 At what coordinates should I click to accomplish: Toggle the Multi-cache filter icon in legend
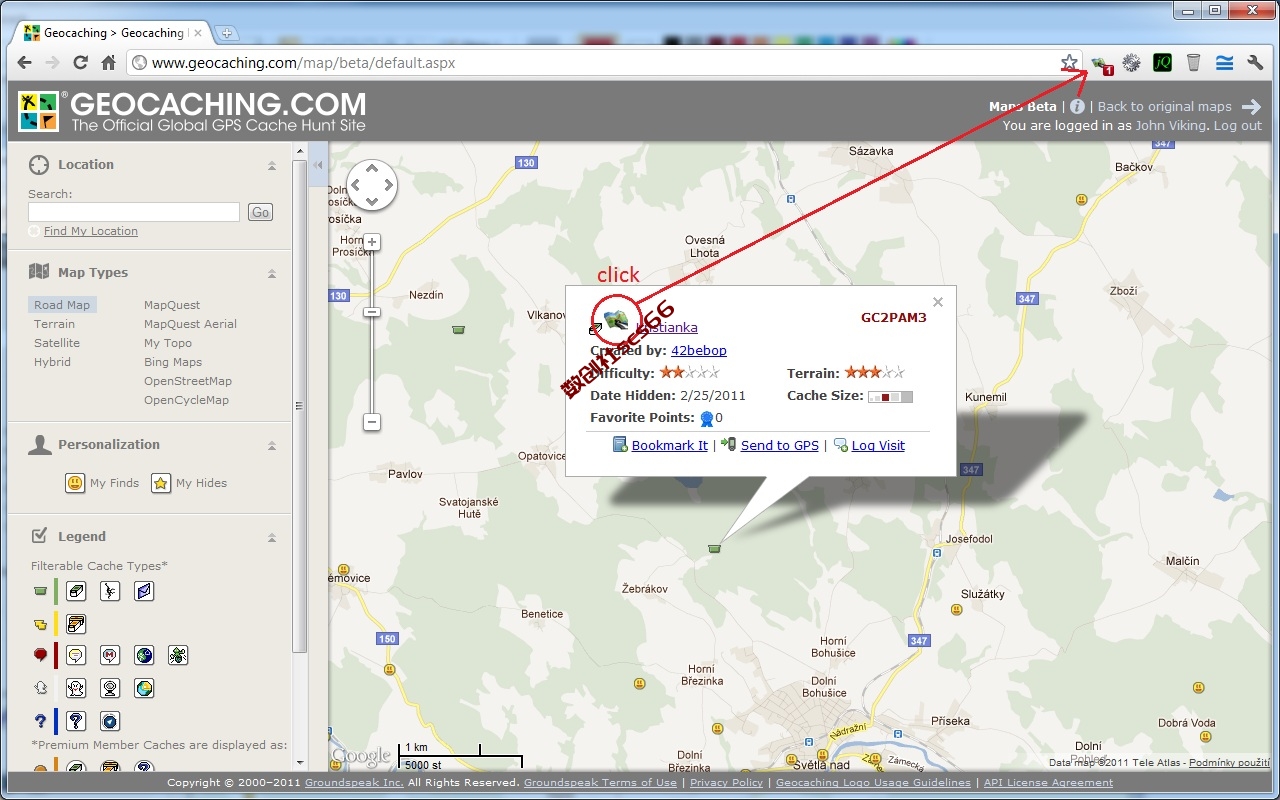77,624
